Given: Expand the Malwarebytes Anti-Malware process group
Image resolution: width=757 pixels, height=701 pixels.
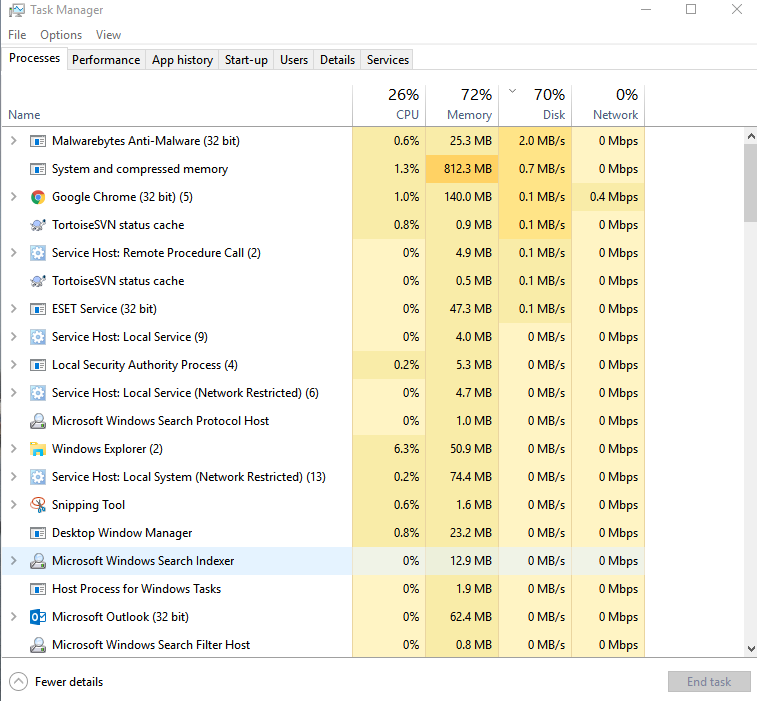Looking at the screenshot, I should [x=14, y=141].
